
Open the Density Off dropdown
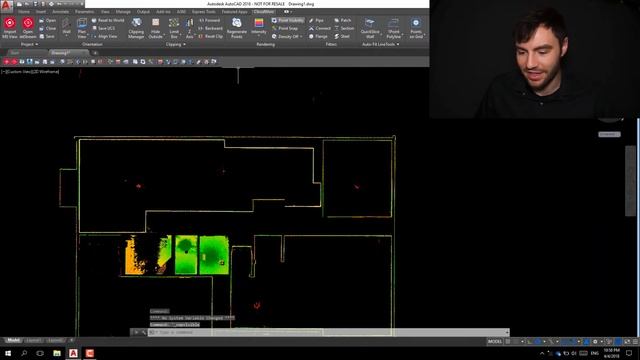(x=287, y=36)
